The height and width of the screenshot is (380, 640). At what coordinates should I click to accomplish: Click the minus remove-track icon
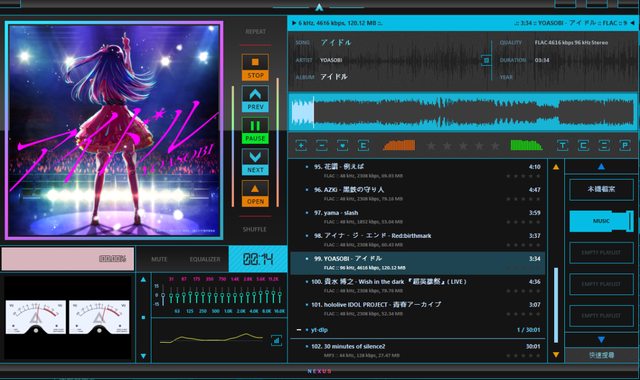(x=322, y=145)
